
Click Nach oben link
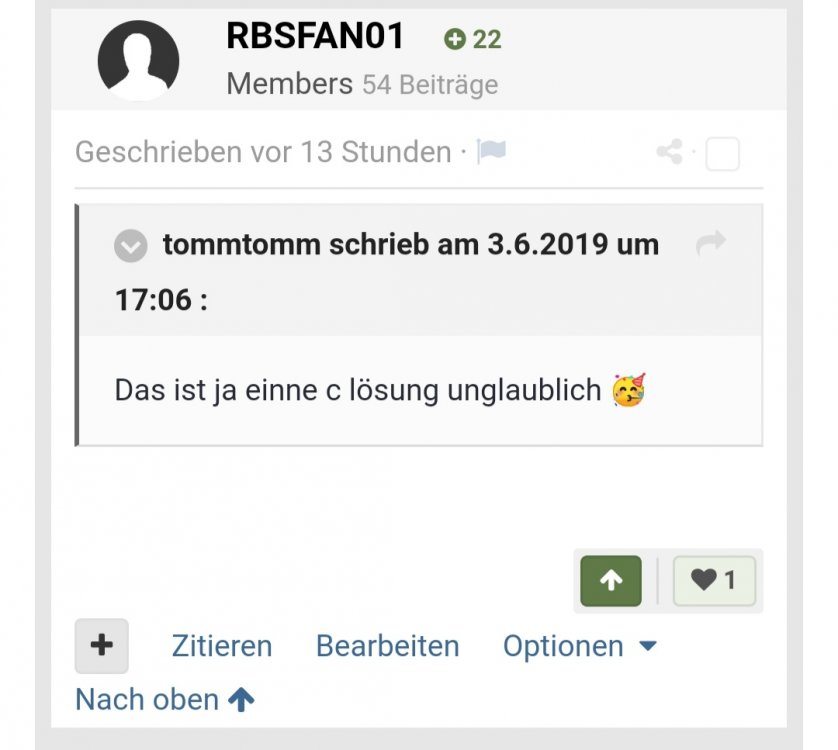coord(165,699)
